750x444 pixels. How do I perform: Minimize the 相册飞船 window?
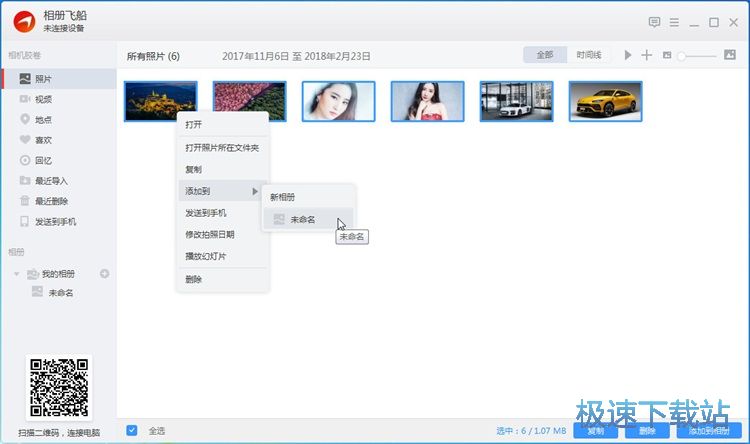(694, 23)
